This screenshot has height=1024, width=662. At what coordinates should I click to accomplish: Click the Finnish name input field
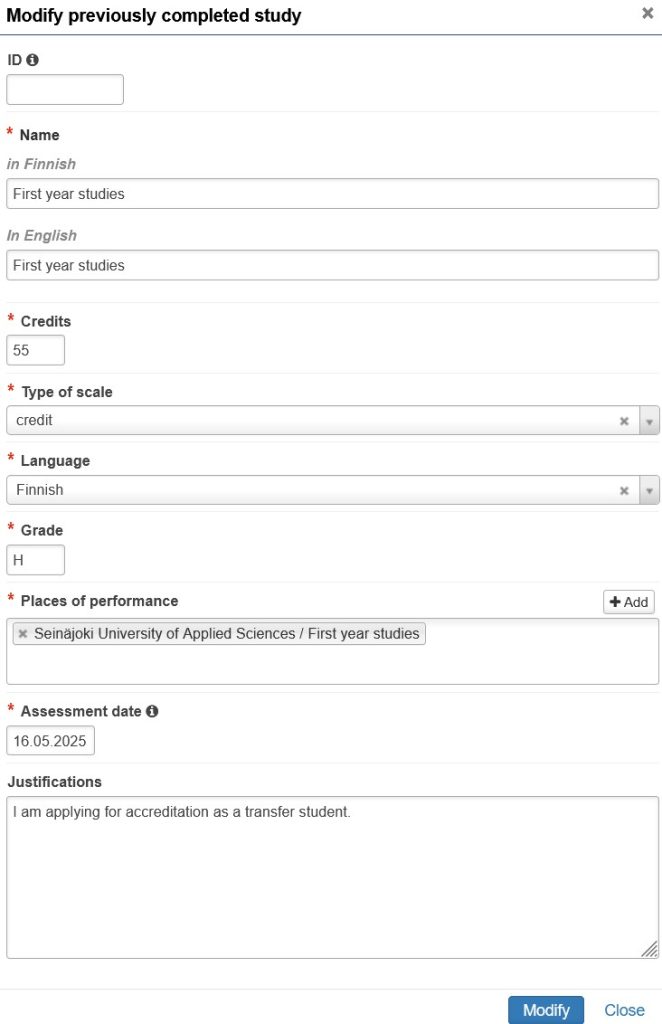coord(332,194)
